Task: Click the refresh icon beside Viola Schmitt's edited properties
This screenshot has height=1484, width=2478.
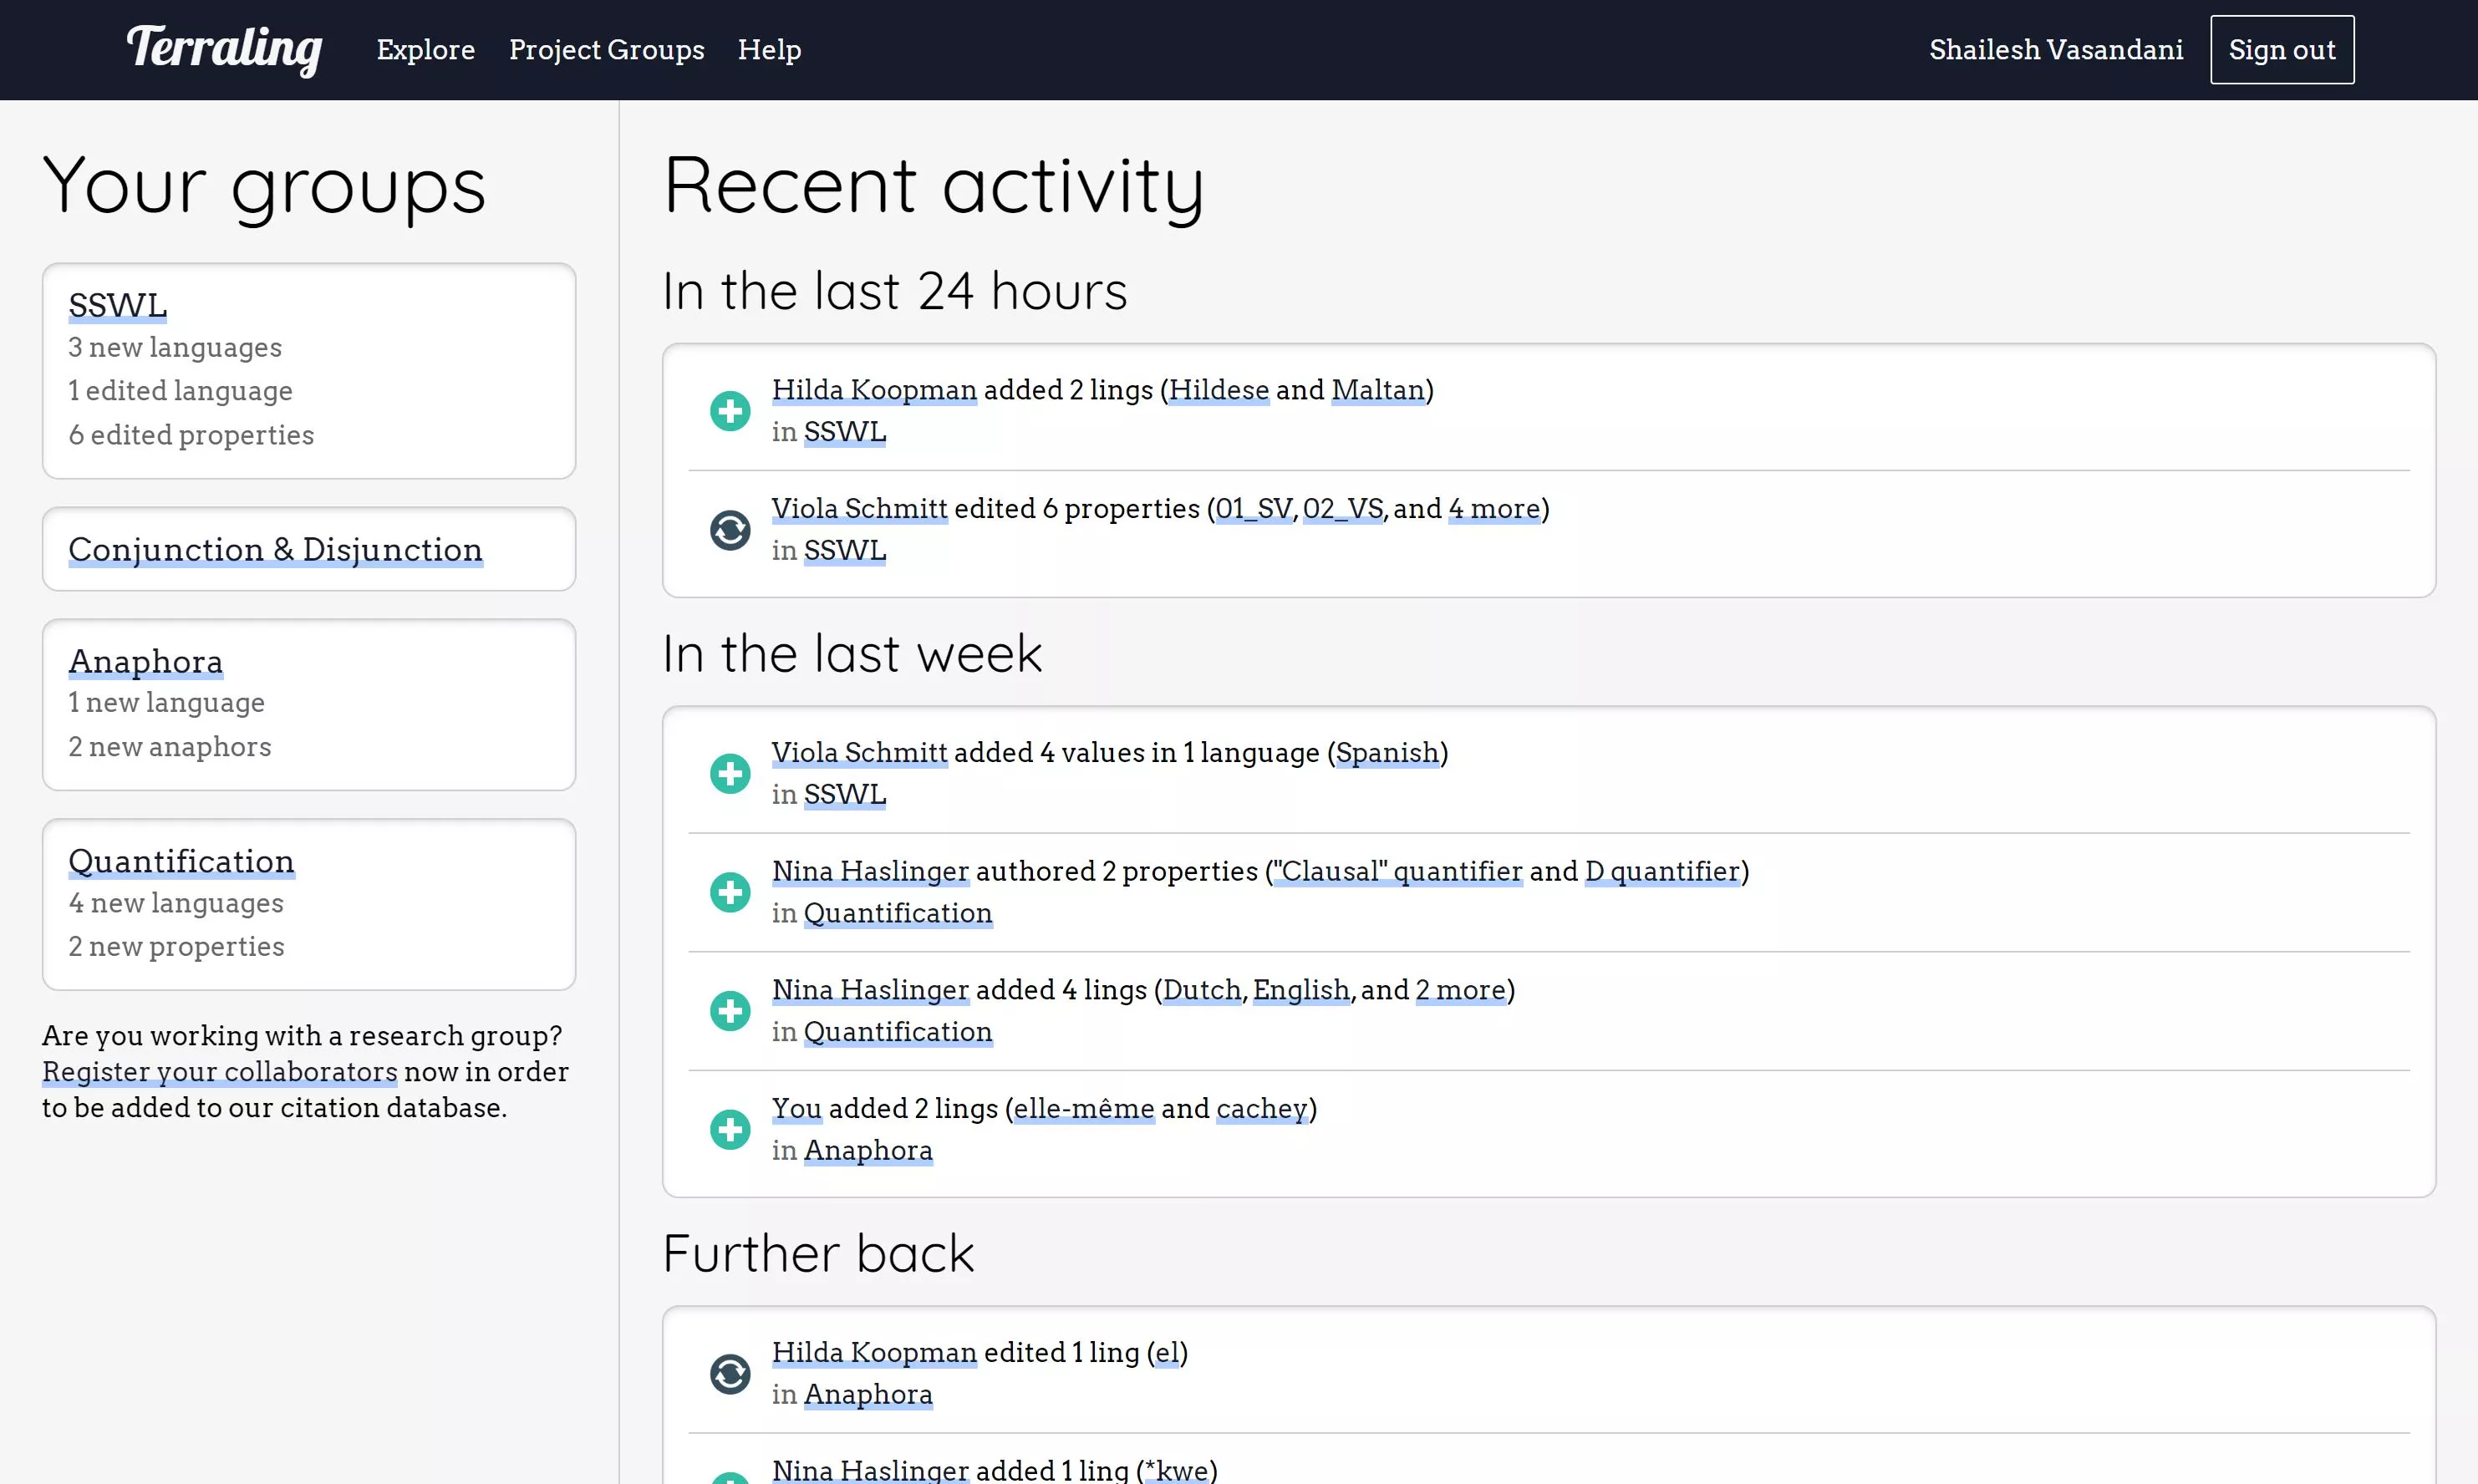Action: click(730, 530)
